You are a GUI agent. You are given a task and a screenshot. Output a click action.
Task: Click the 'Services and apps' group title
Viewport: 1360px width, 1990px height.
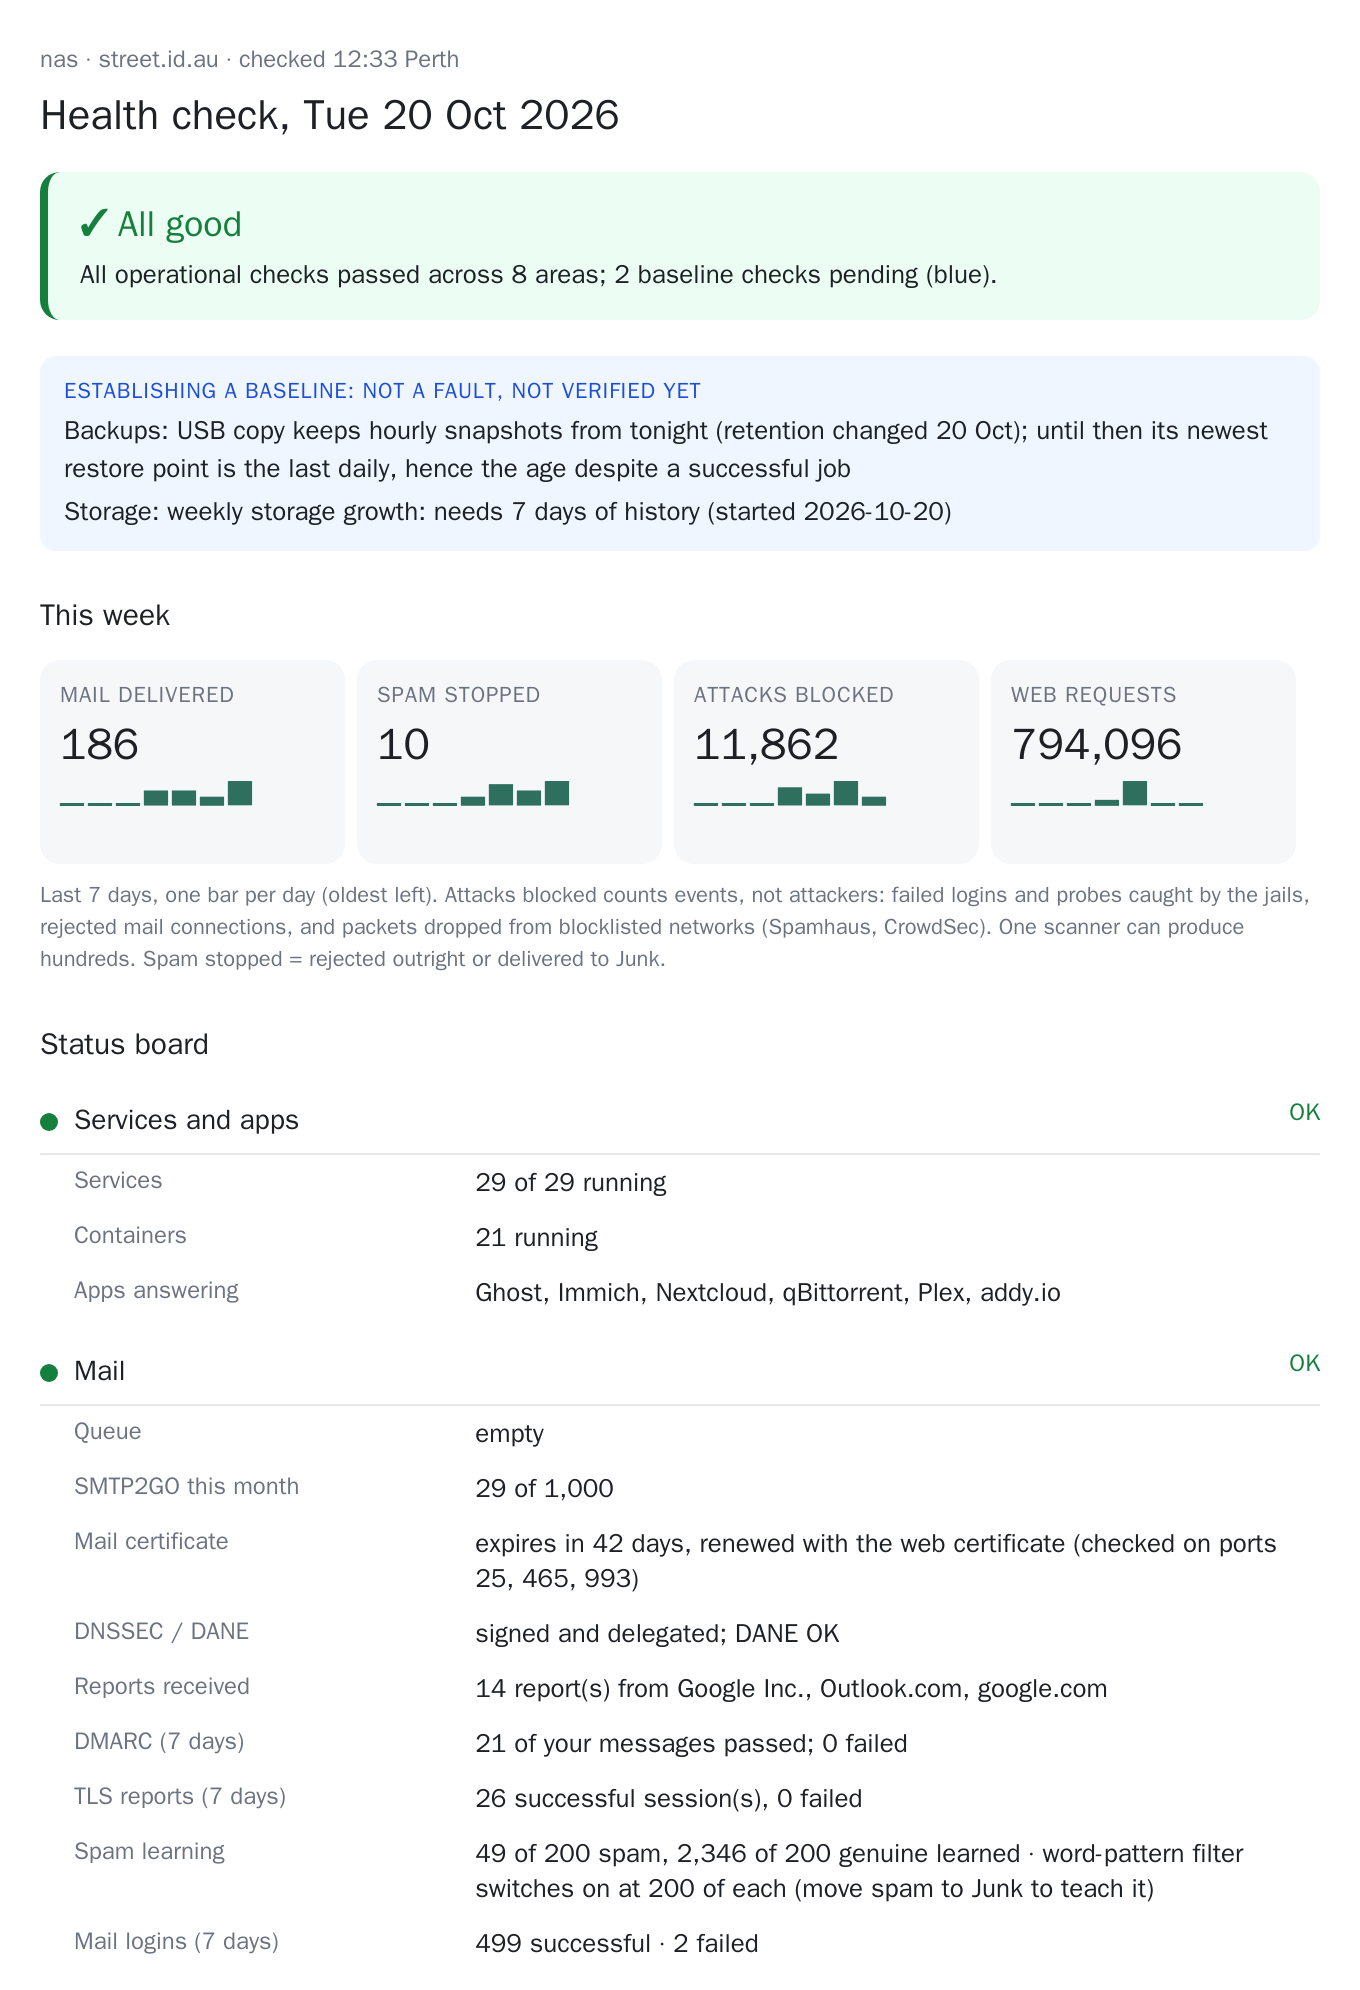186,1120
